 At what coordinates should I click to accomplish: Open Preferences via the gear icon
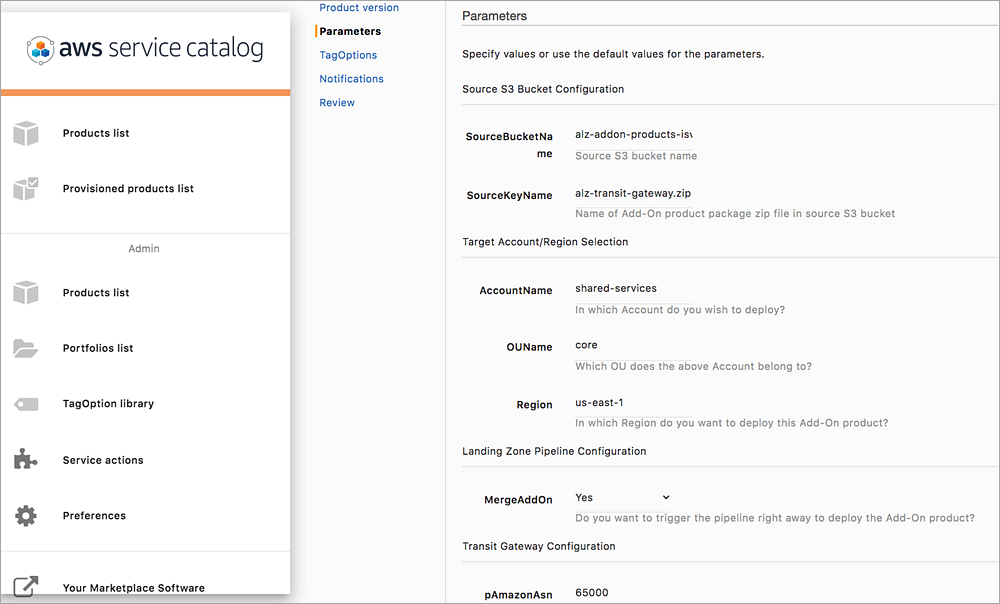26,515
